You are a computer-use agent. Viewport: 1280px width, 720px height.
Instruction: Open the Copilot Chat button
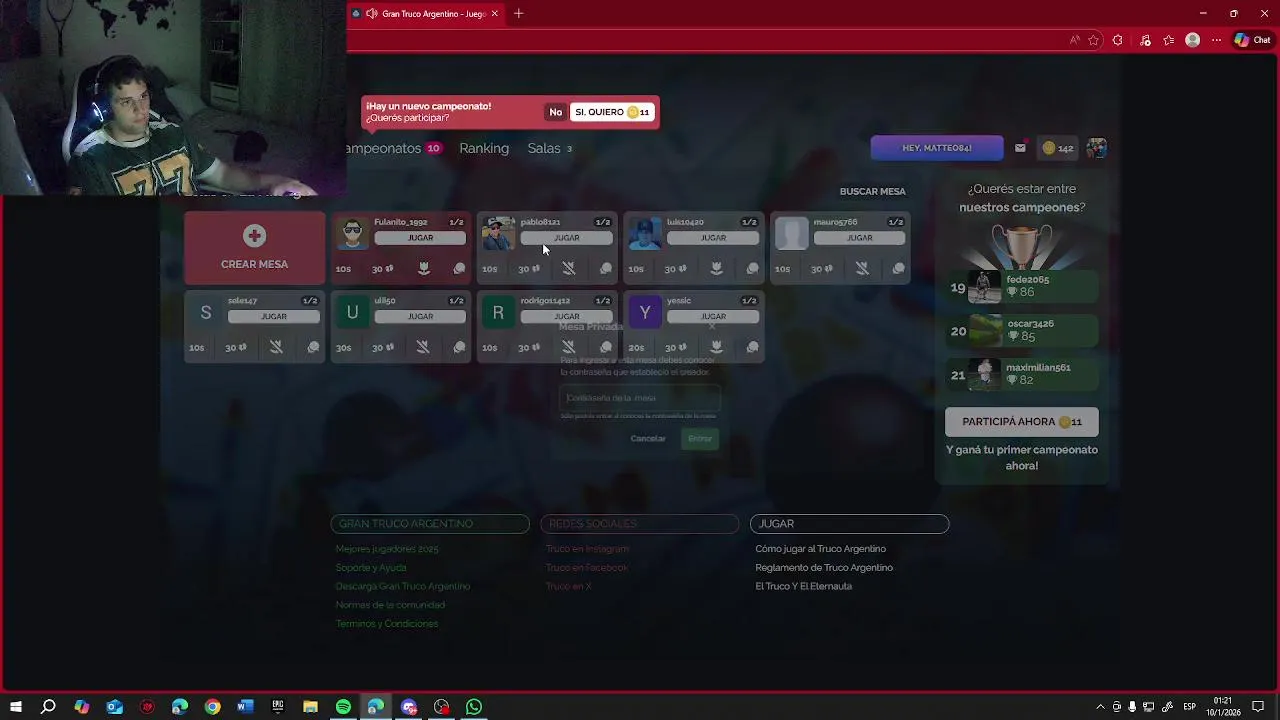(1253, 40)
